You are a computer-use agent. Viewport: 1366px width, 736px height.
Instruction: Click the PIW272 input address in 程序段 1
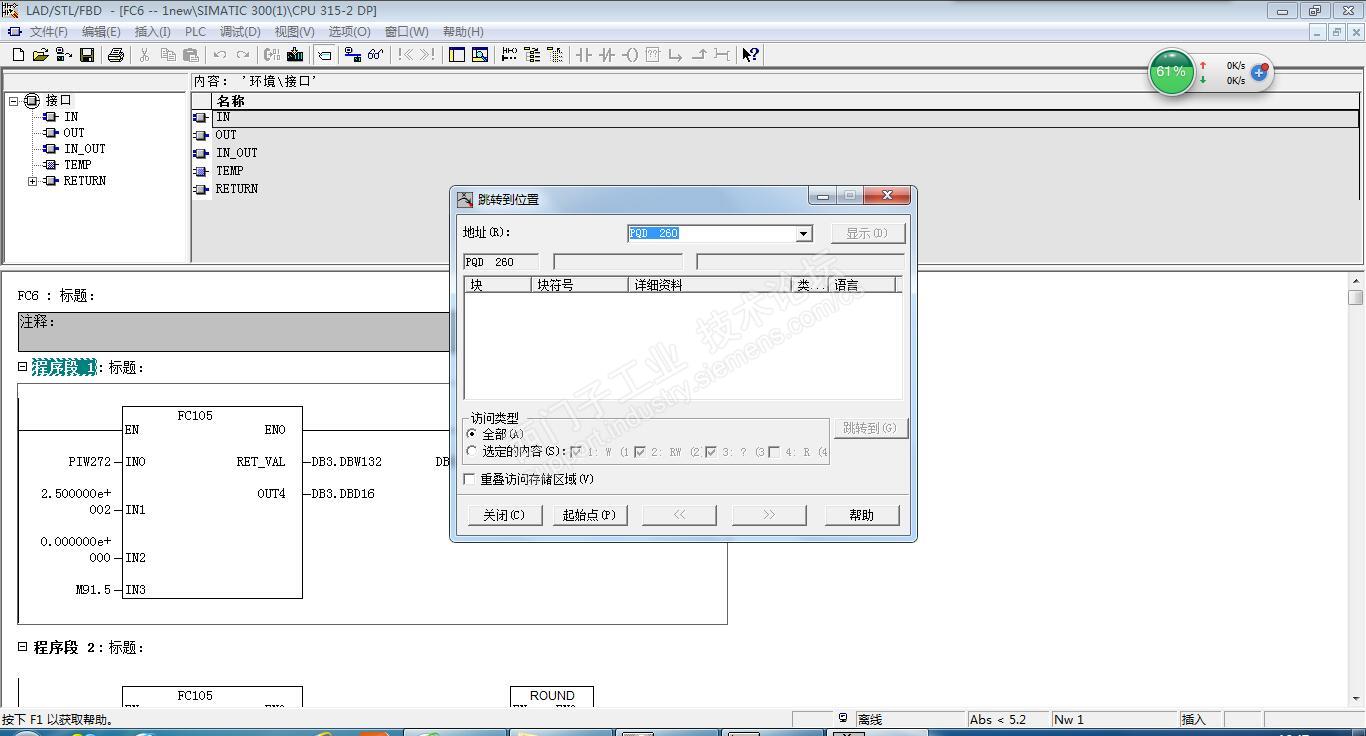[89, 462]
